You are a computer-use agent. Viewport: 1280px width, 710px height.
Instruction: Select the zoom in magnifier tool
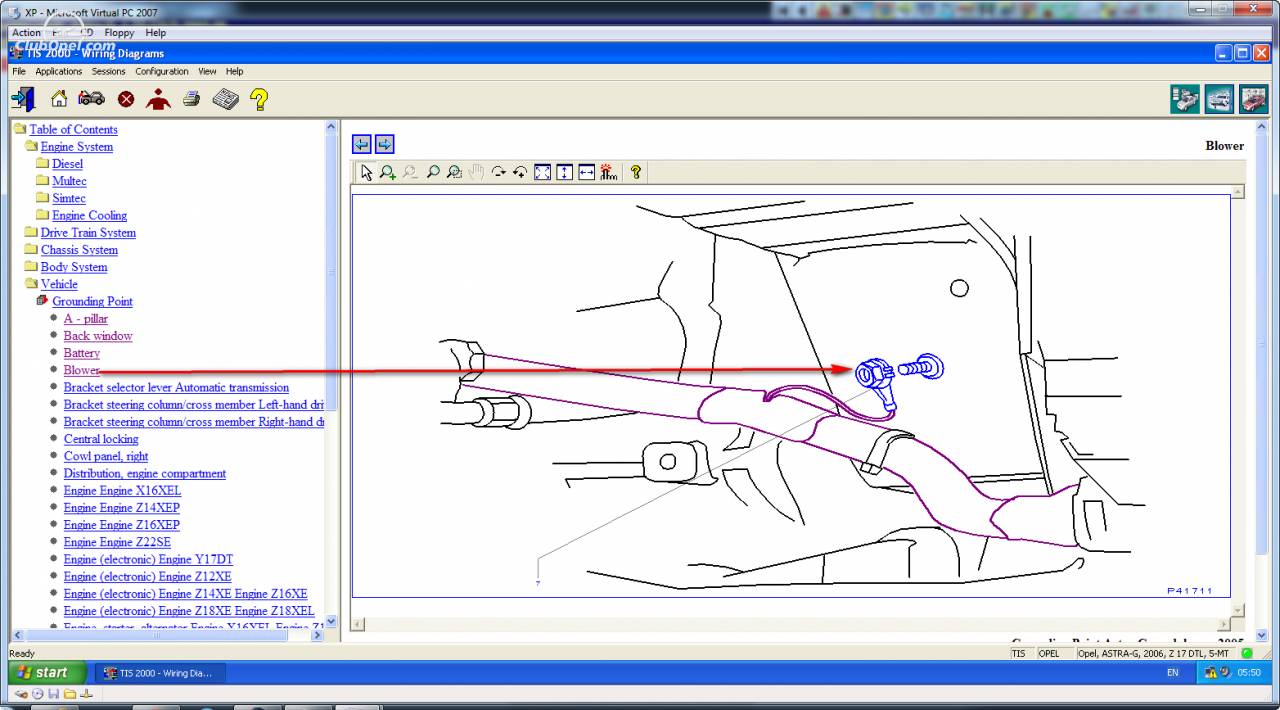click(388, 172)
